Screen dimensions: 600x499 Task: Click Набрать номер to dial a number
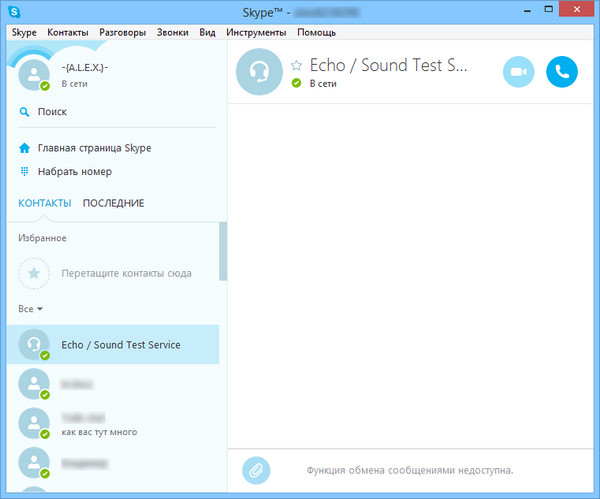[75, 172]
